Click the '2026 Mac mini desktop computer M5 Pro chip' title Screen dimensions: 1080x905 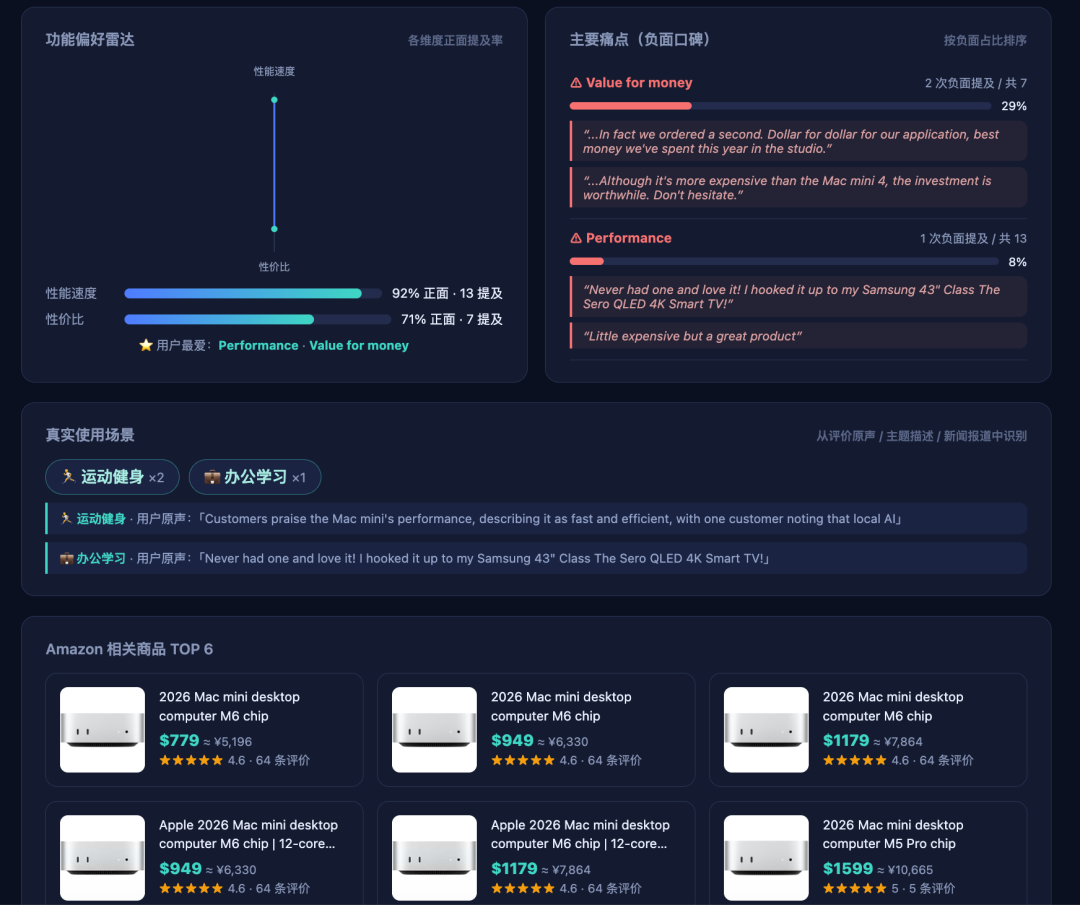(893, 834)
